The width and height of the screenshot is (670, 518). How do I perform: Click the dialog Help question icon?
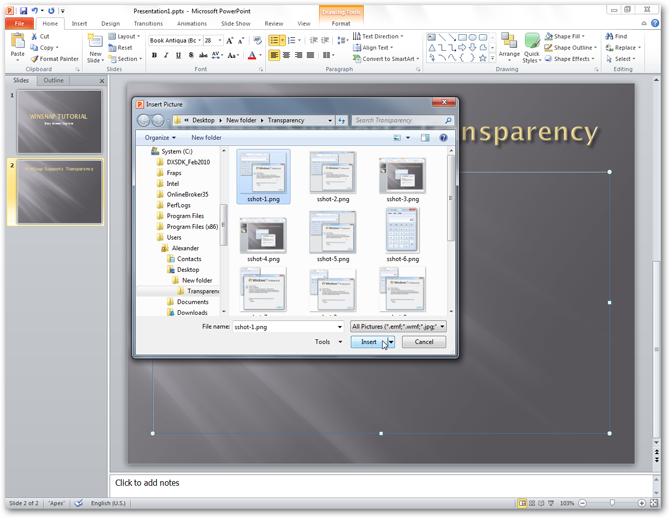click(444, 138)
